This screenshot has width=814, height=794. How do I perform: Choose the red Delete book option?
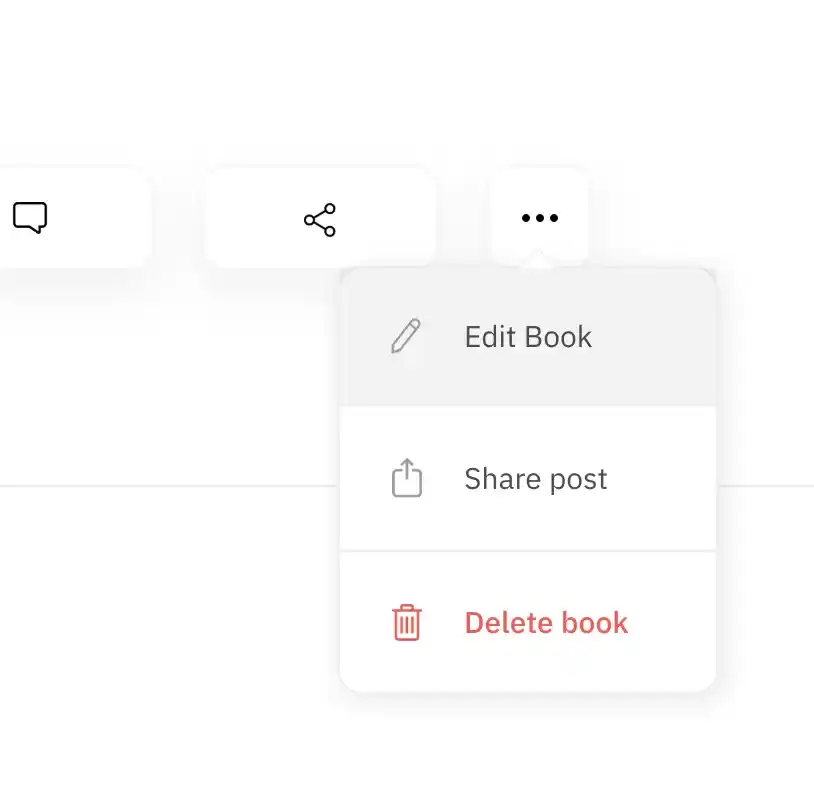click(x=528, y=622)
